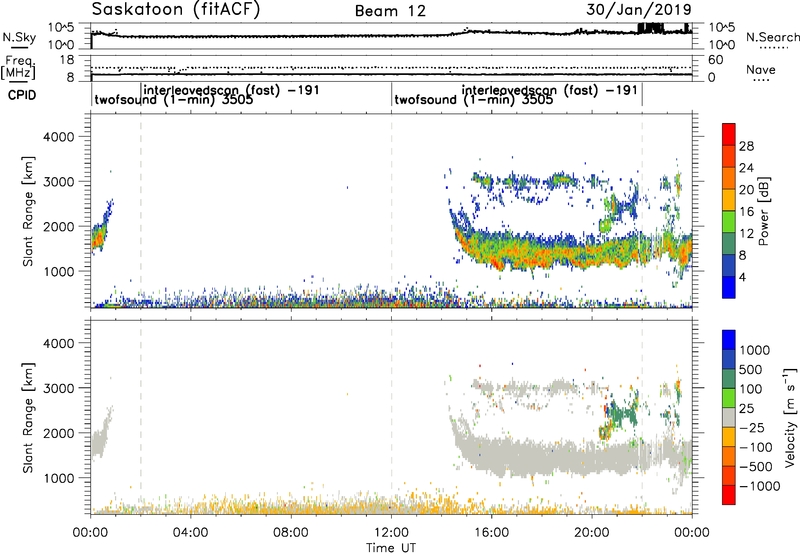Pick the red top segment of Power colorbar

tap(729, 135)
